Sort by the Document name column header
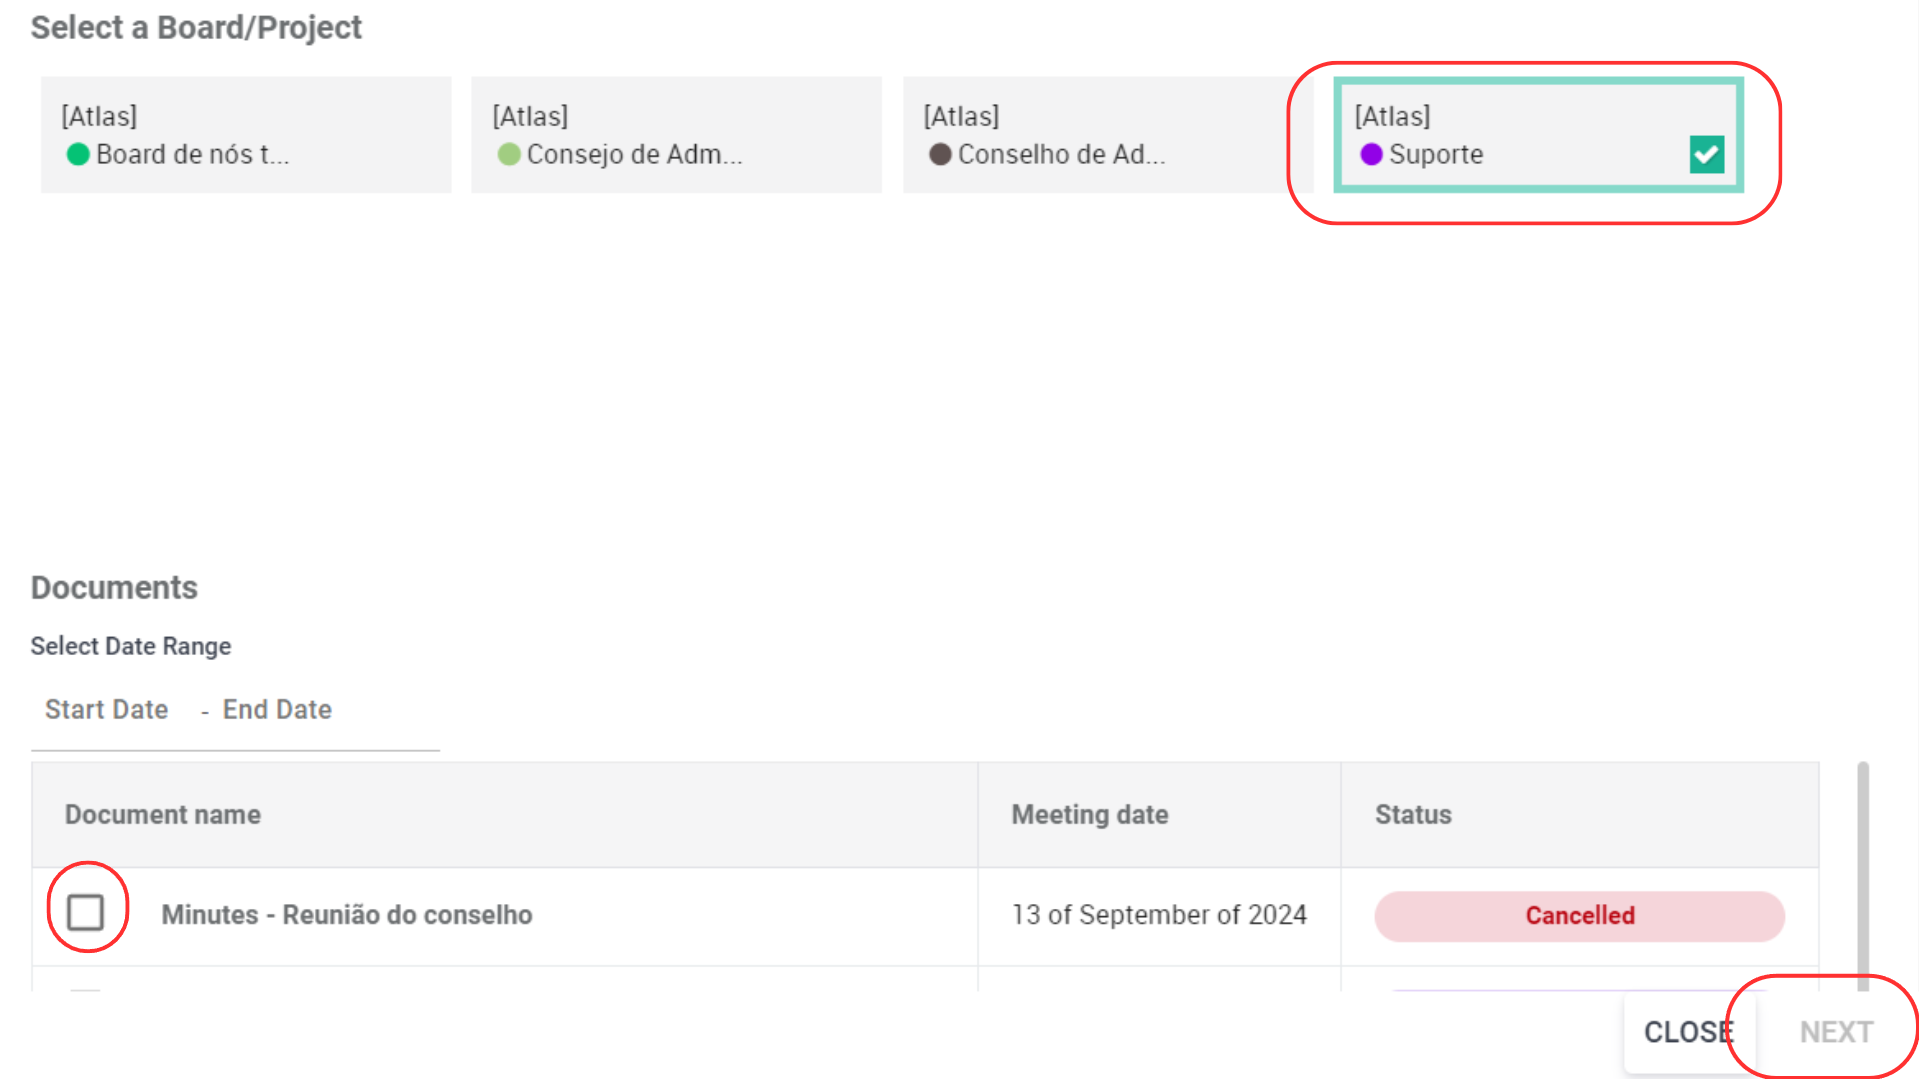Screen dimensions: 1919x1079 click(x=163, y=815)
